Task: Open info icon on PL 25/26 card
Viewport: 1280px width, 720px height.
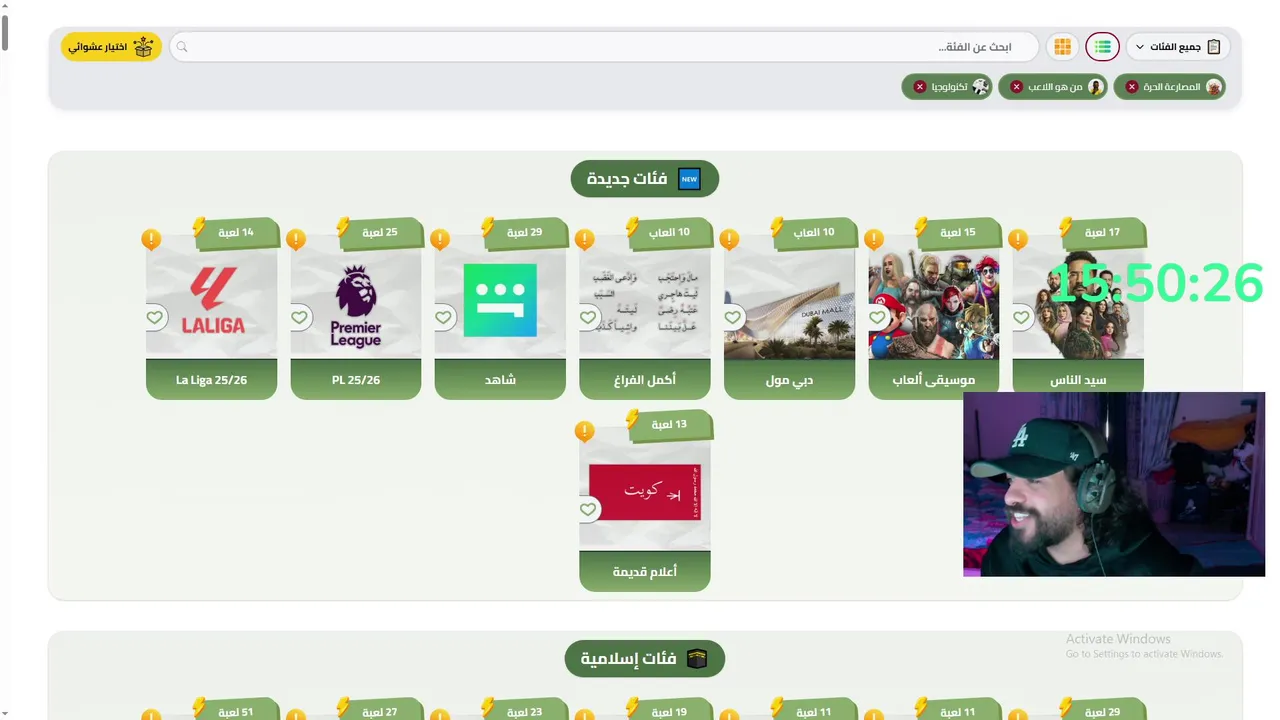Action: point(296,239)
